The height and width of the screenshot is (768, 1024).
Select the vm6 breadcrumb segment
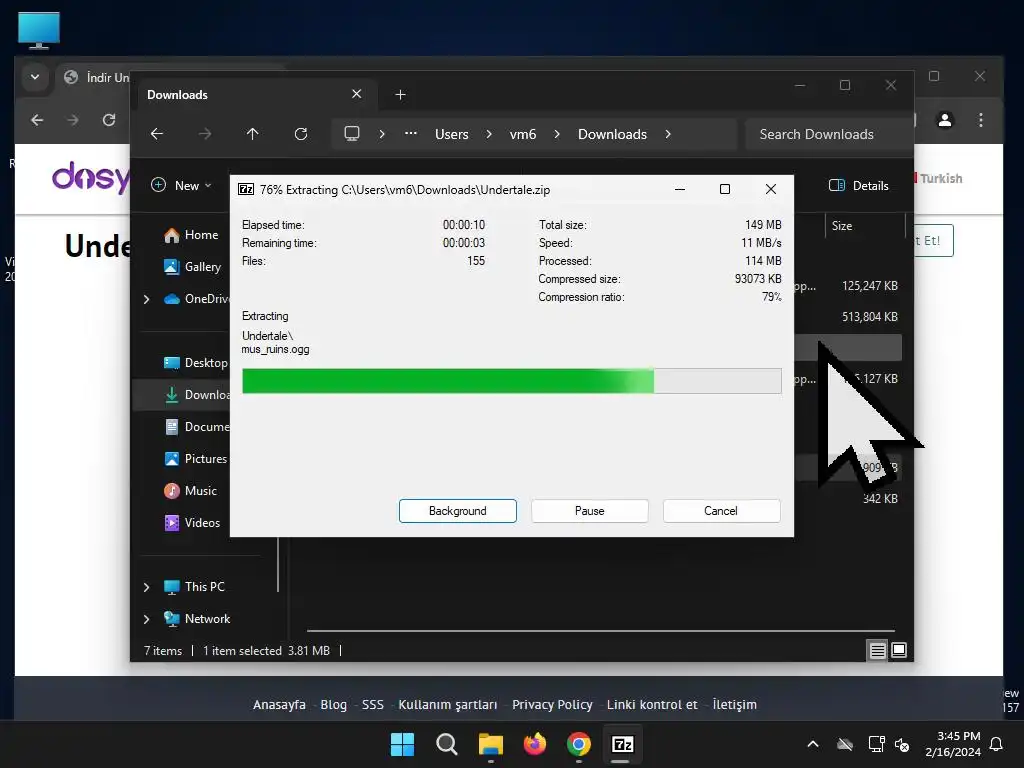(x=522, y=134)
